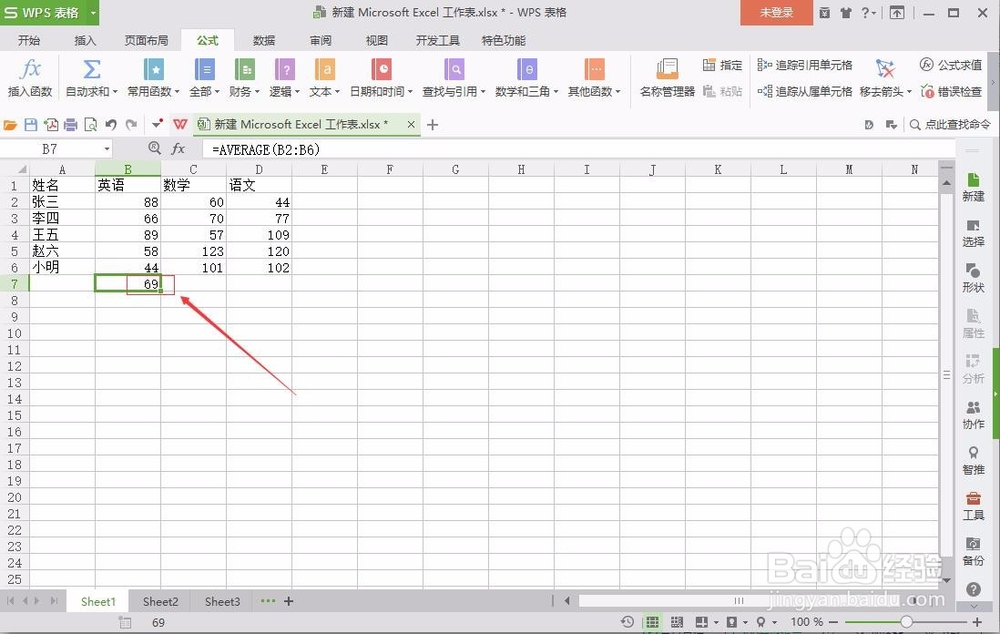Switch to the 数据 ribbon tab
The width and height of the screenshot is (1000, 634).
point(262,40)
